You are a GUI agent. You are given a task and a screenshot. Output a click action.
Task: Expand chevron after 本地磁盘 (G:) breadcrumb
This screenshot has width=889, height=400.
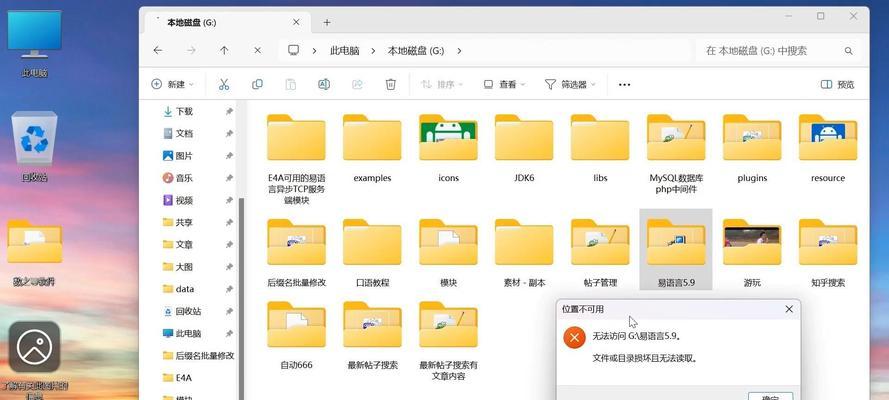pos(459,50)
